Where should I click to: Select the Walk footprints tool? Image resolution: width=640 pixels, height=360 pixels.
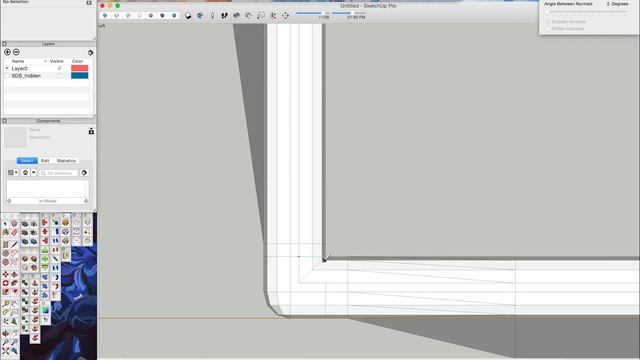coord(224,16)
